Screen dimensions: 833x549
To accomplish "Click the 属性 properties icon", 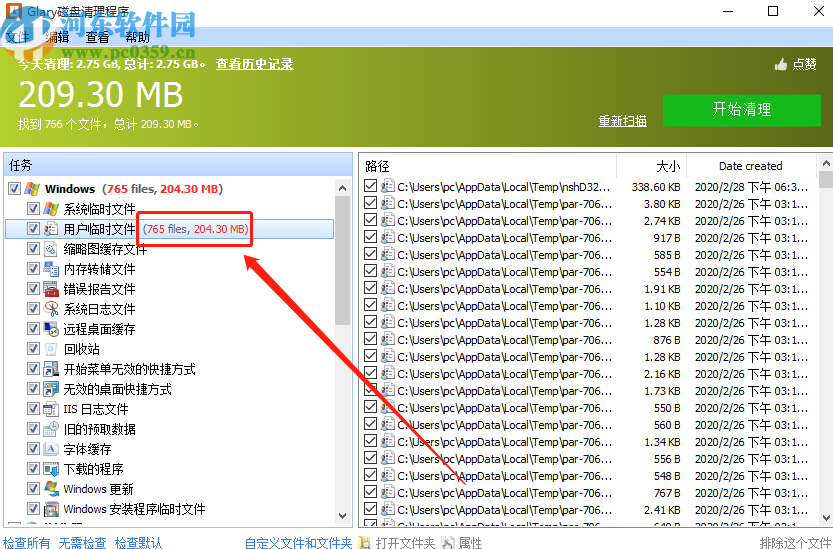I will pos(448,543).
